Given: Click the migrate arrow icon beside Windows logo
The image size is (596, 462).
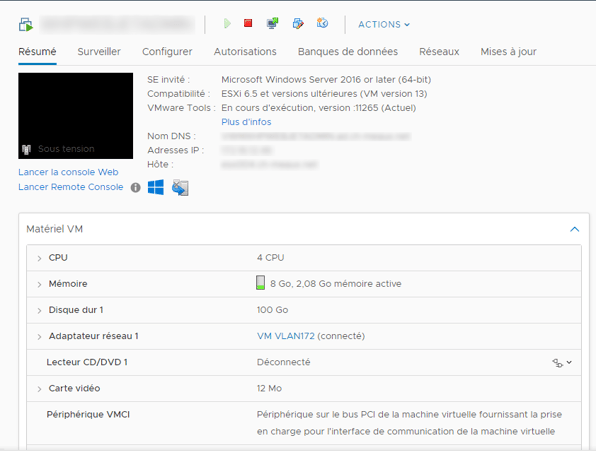Looking at the screenshot, I should pos(180,187).
